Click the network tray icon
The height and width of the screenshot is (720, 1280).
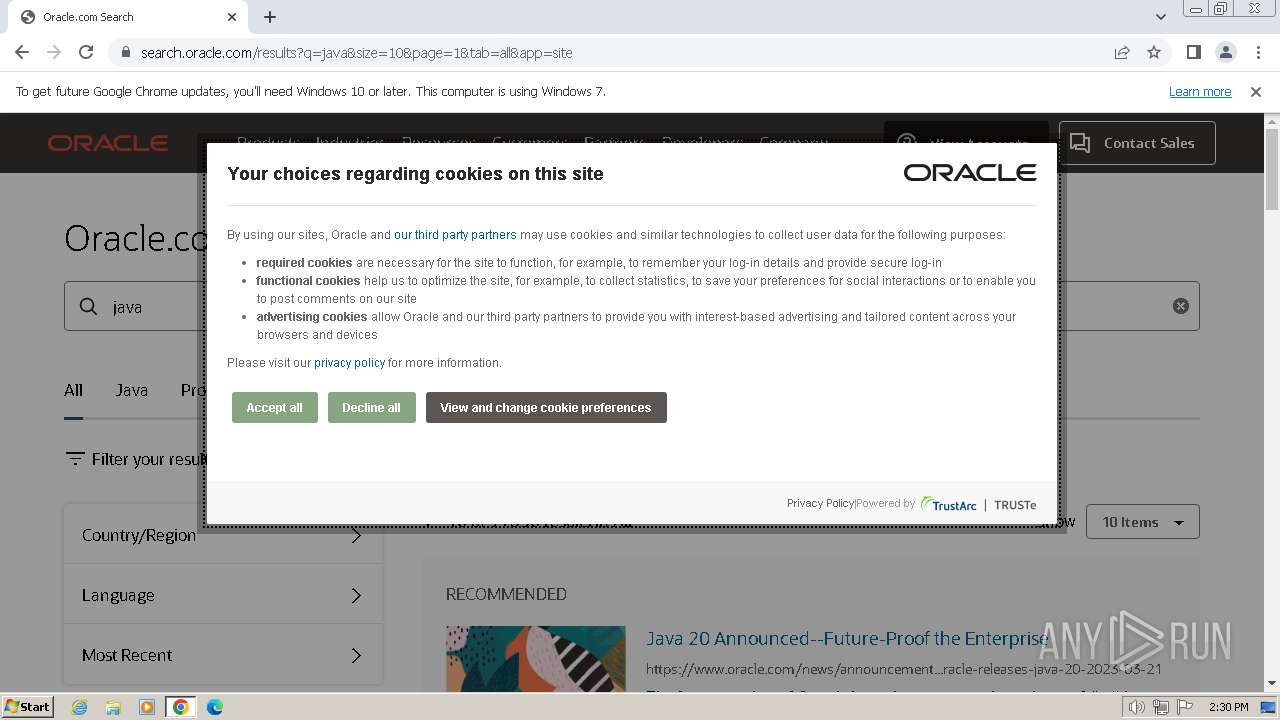click(x=1161, y=707)
